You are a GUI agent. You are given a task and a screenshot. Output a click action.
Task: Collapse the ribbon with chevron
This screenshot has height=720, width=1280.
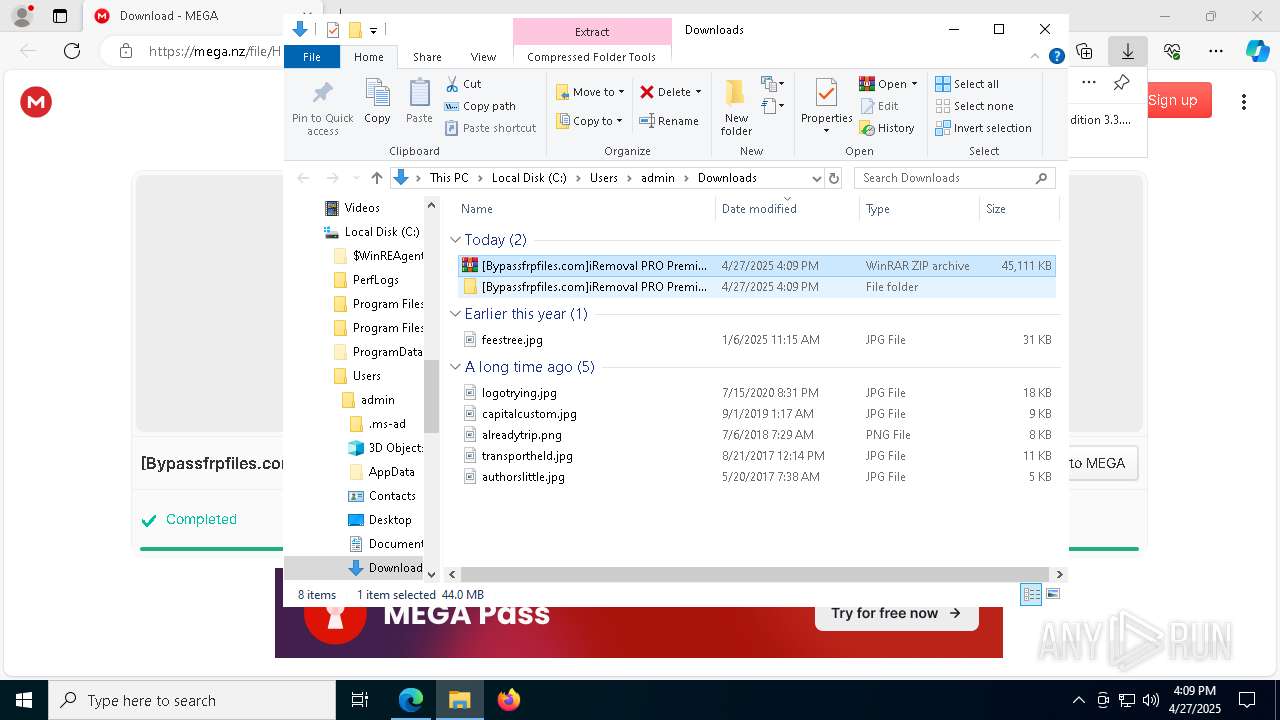click(x=1035, y=57)
